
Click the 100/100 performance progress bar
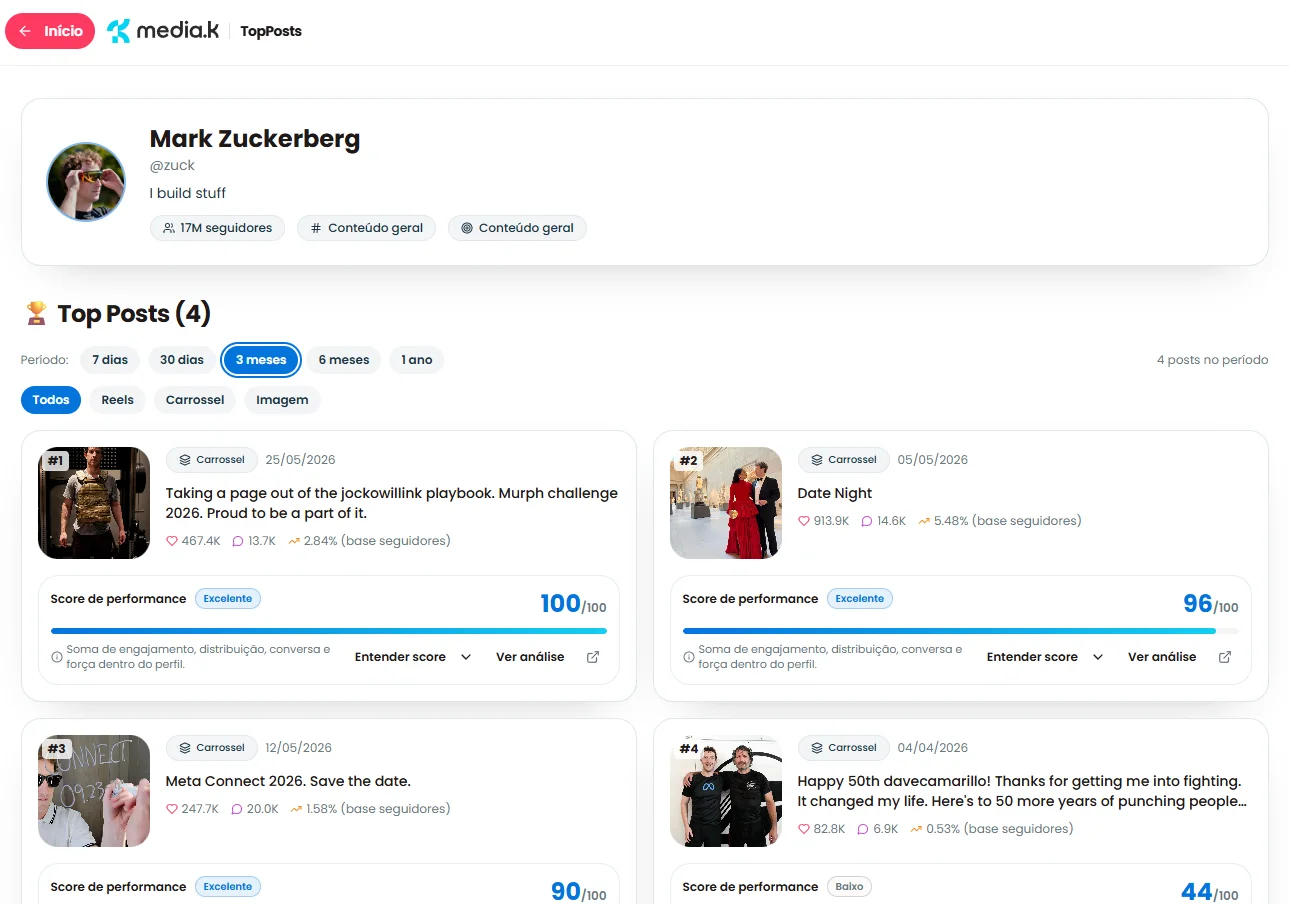point(329,631)
